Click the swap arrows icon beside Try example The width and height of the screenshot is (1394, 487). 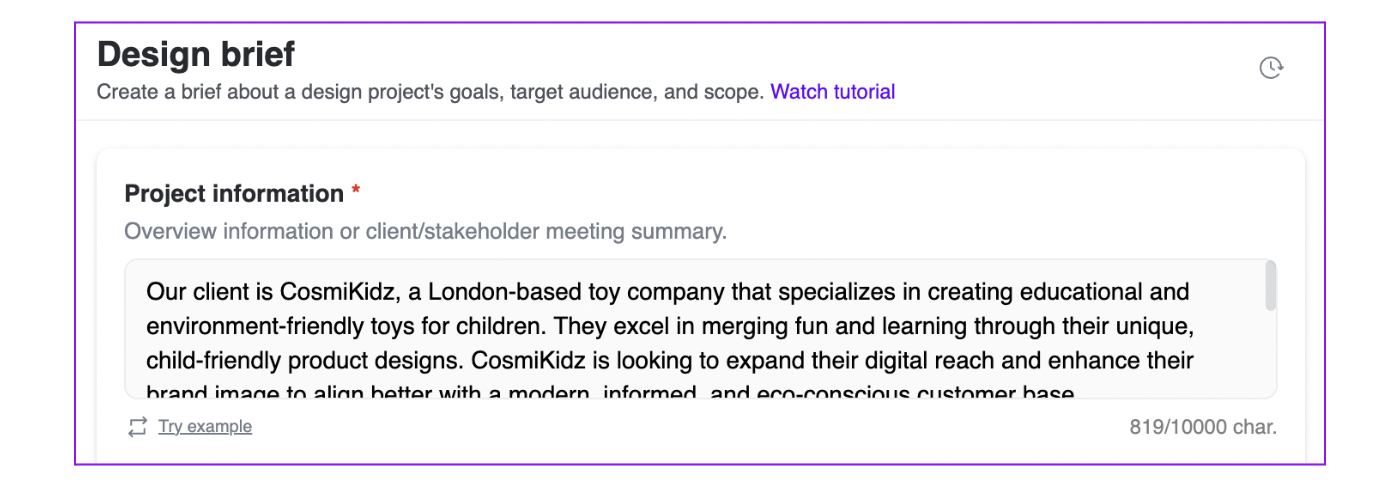[137, 427]
